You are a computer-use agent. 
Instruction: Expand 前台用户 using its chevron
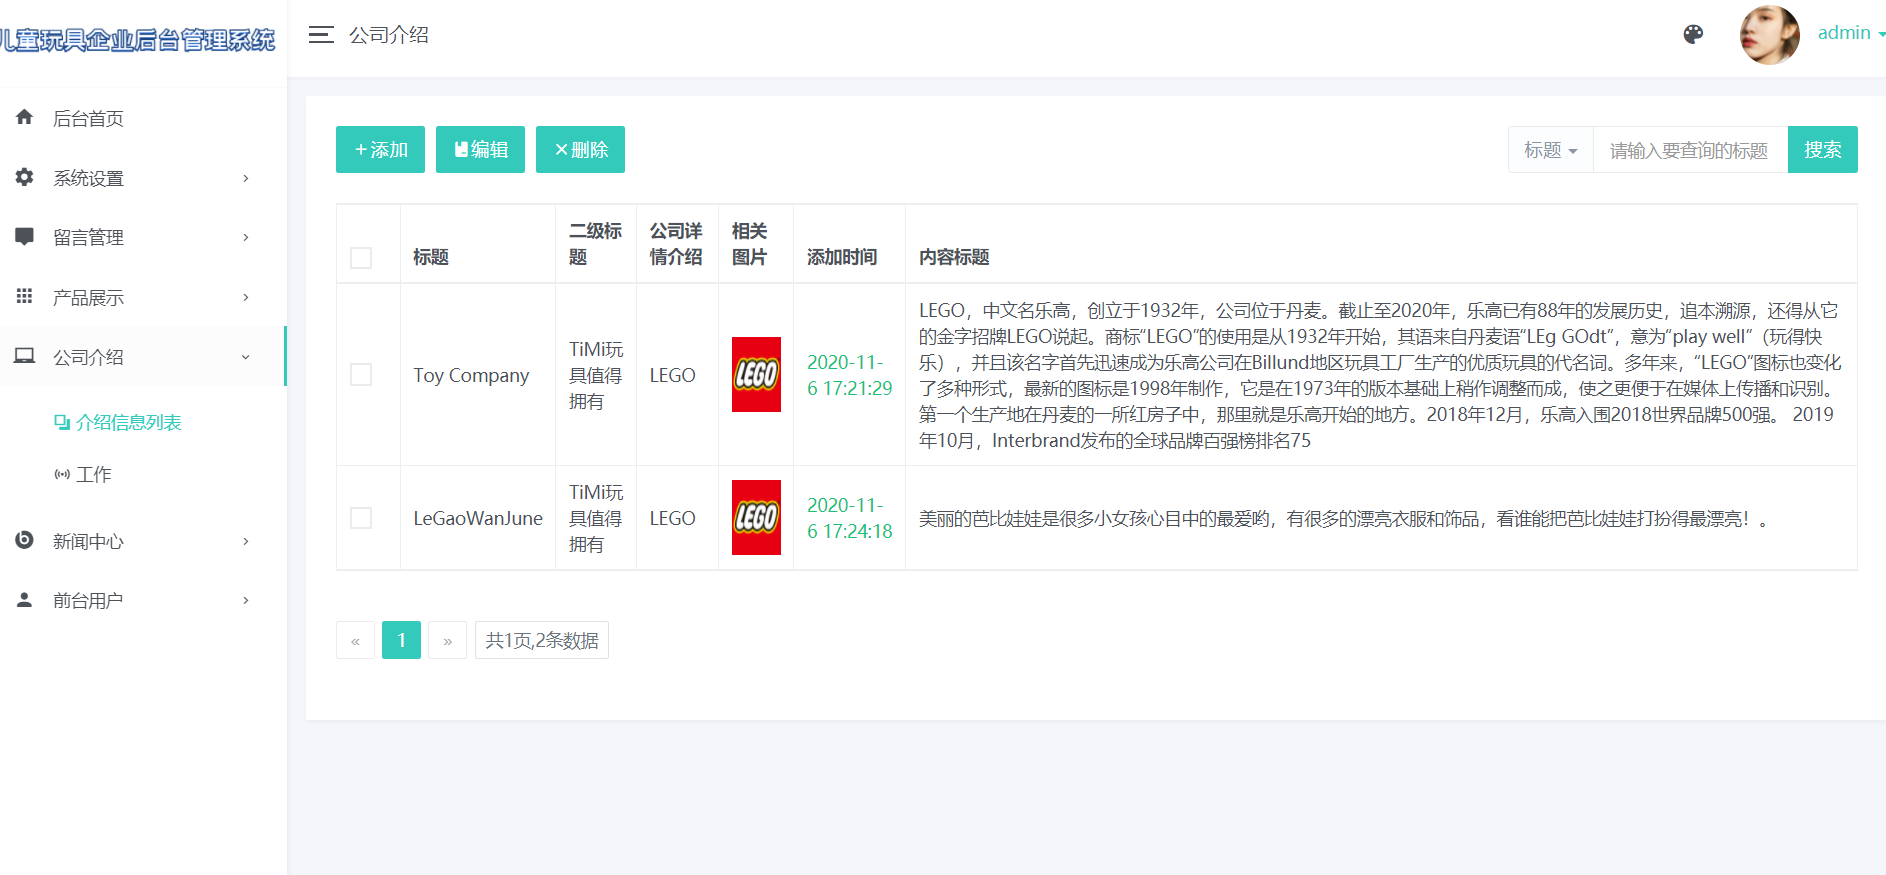pyautogui.click(x=246, y=600)
